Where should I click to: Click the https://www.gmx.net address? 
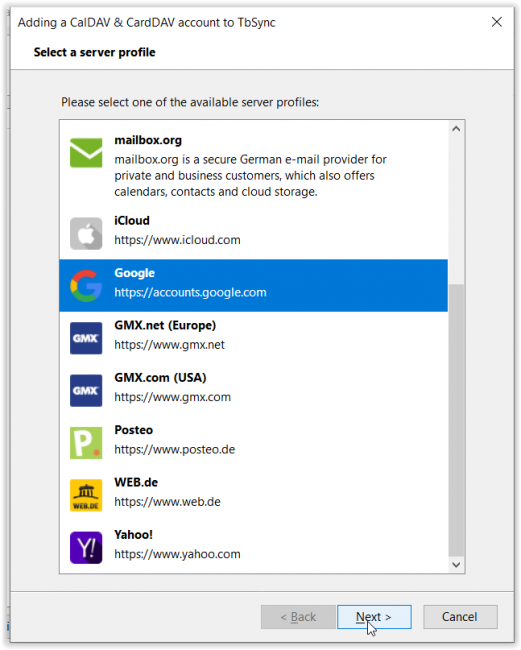(170, 344)
